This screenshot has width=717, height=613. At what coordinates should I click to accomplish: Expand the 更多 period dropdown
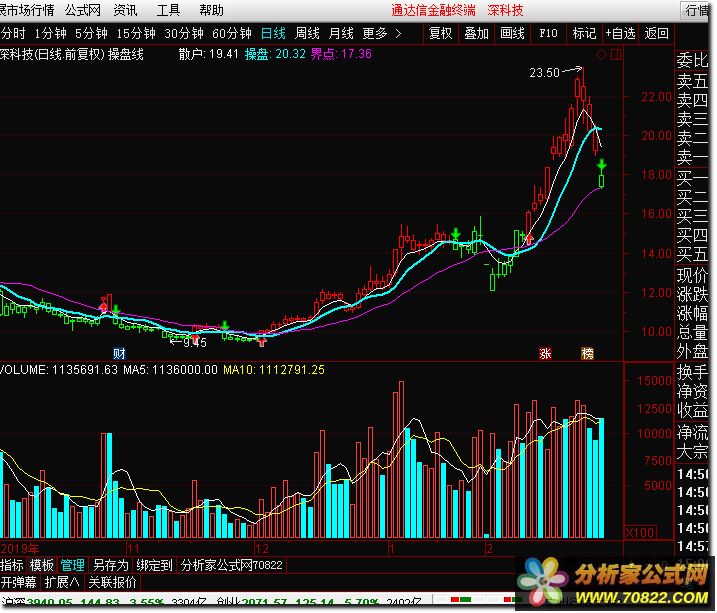[x=381, y=33]
